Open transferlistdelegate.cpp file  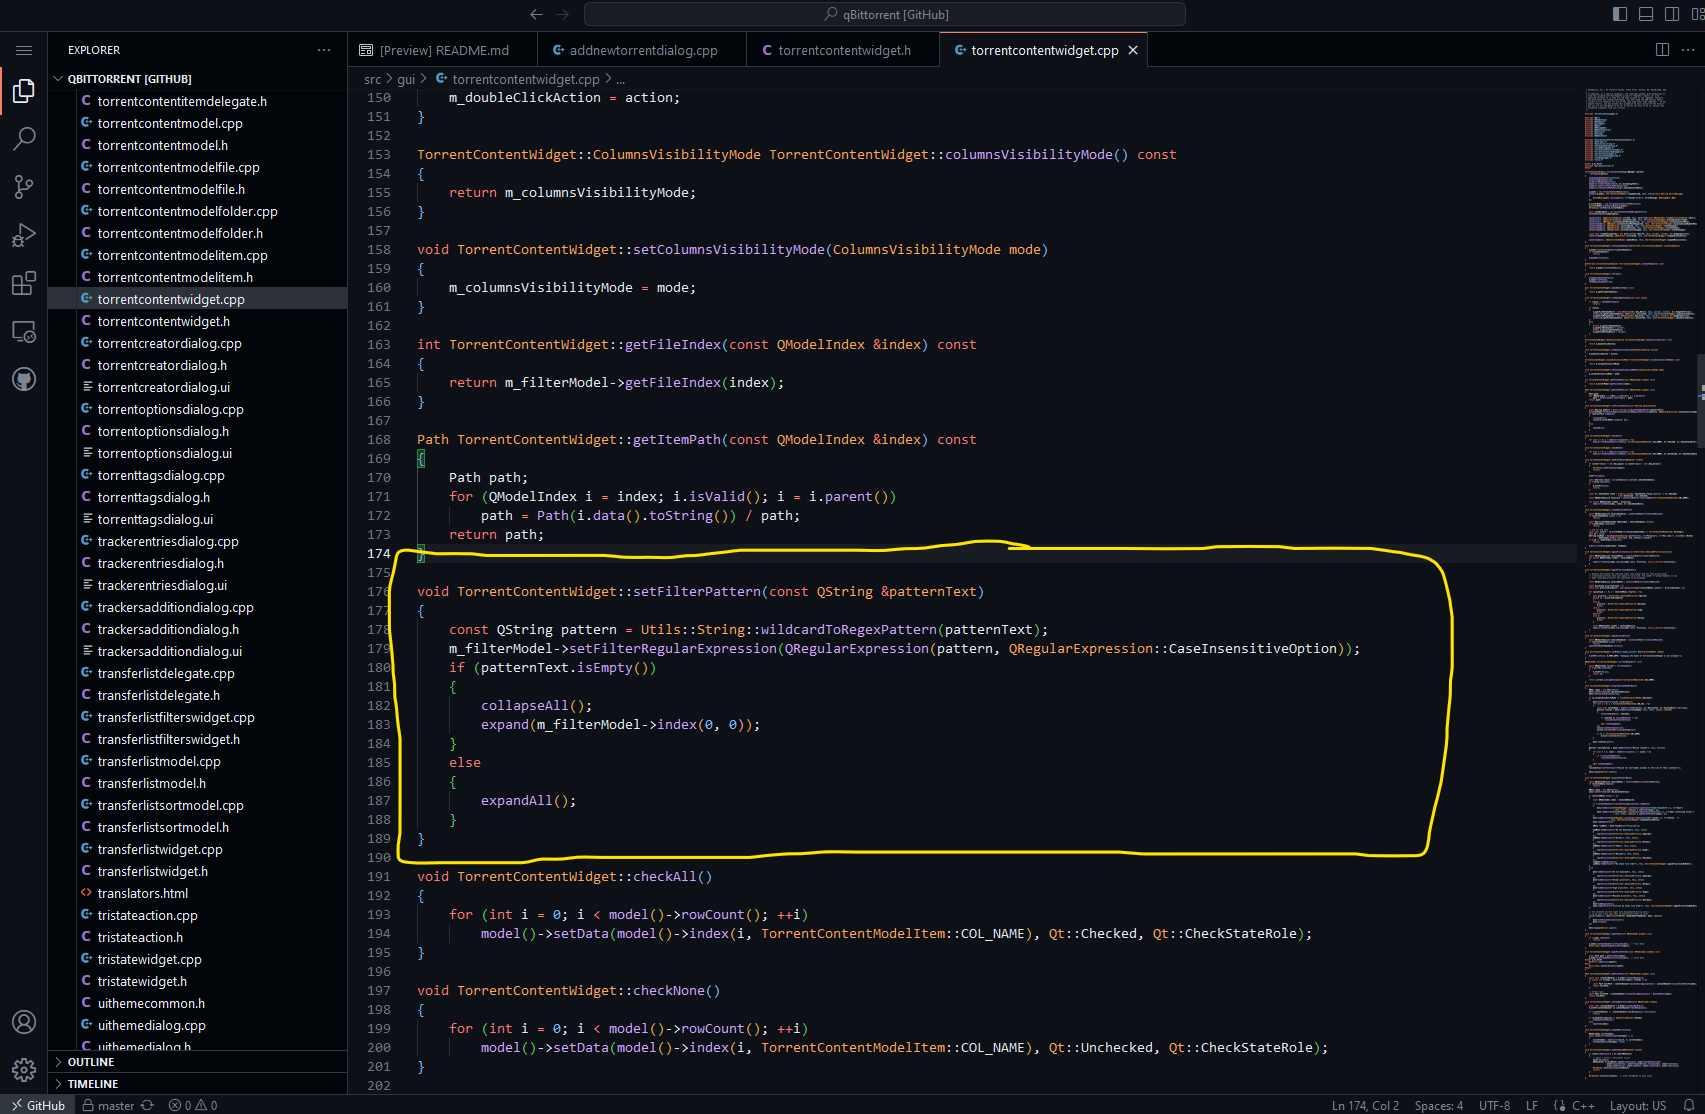pyautogui.click(x=166, y=673)
